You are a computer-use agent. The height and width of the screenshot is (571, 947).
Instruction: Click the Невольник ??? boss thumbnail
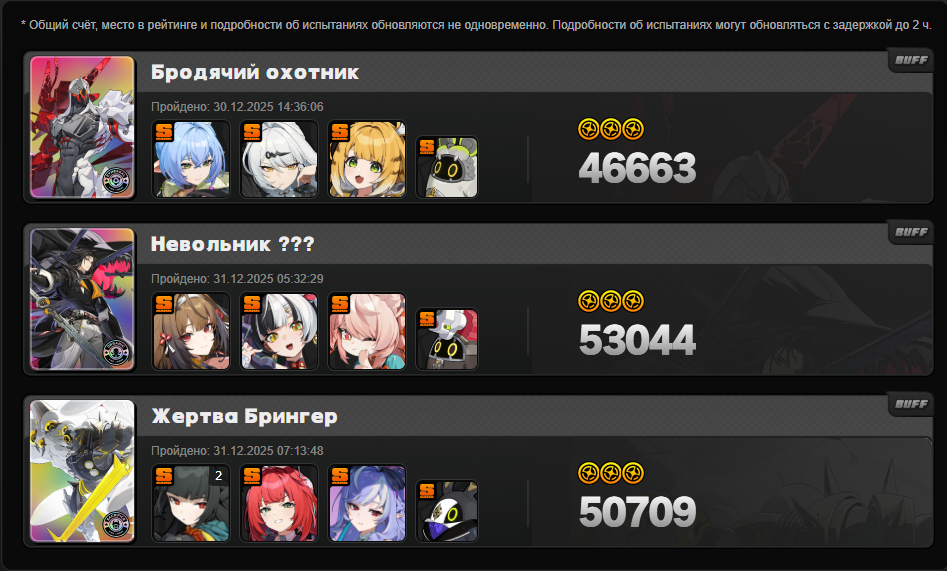point(82,299)
